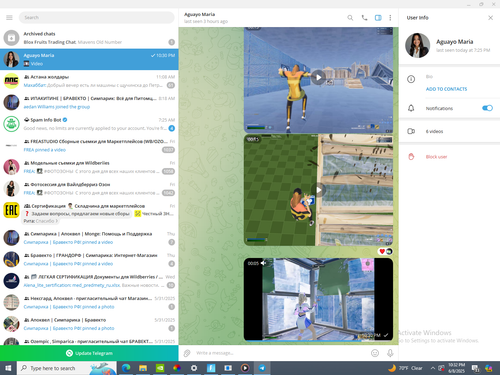Block this user
The width and height of the screenshot is (500, 375).
tap(436, 157)
